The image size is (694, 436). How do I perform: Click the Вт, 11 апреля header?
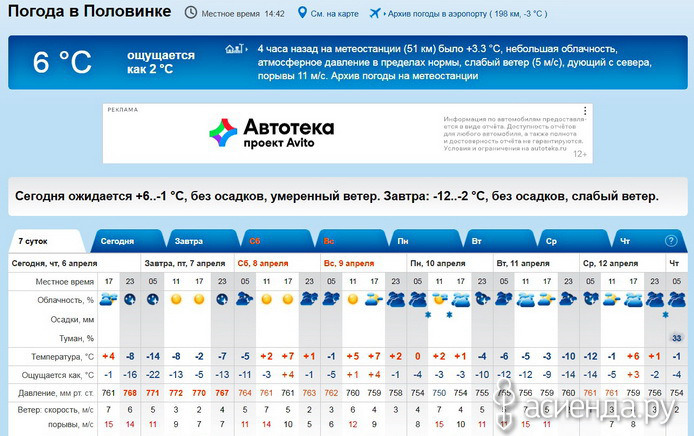[522, 263]
